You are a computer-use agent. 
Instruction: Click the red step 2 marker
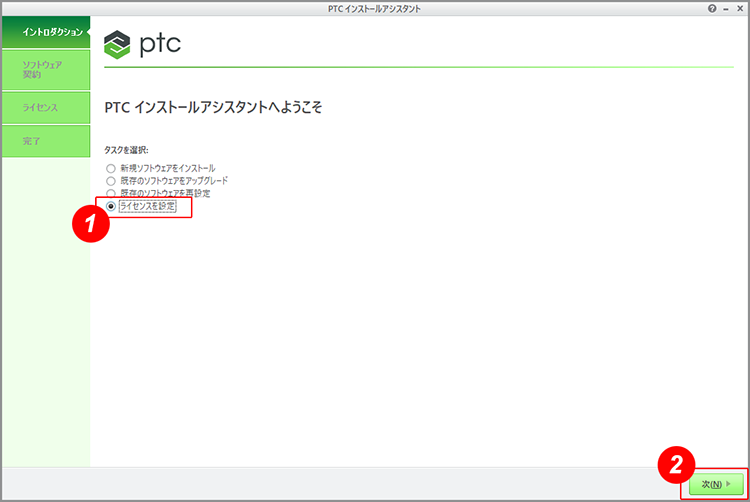(676, 465)
